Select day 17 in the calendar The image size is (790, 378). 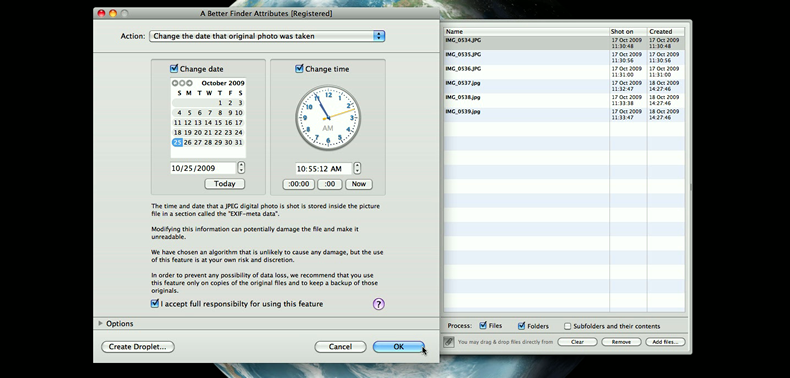coord(239,122)
